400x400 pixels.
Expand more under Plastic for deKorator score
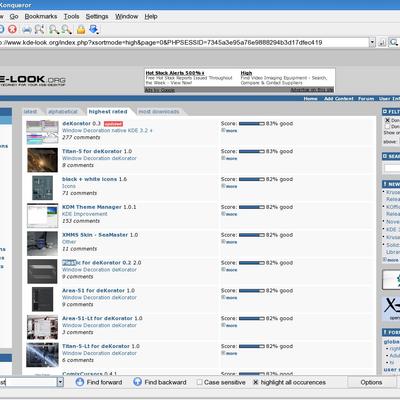pos(229,270)
